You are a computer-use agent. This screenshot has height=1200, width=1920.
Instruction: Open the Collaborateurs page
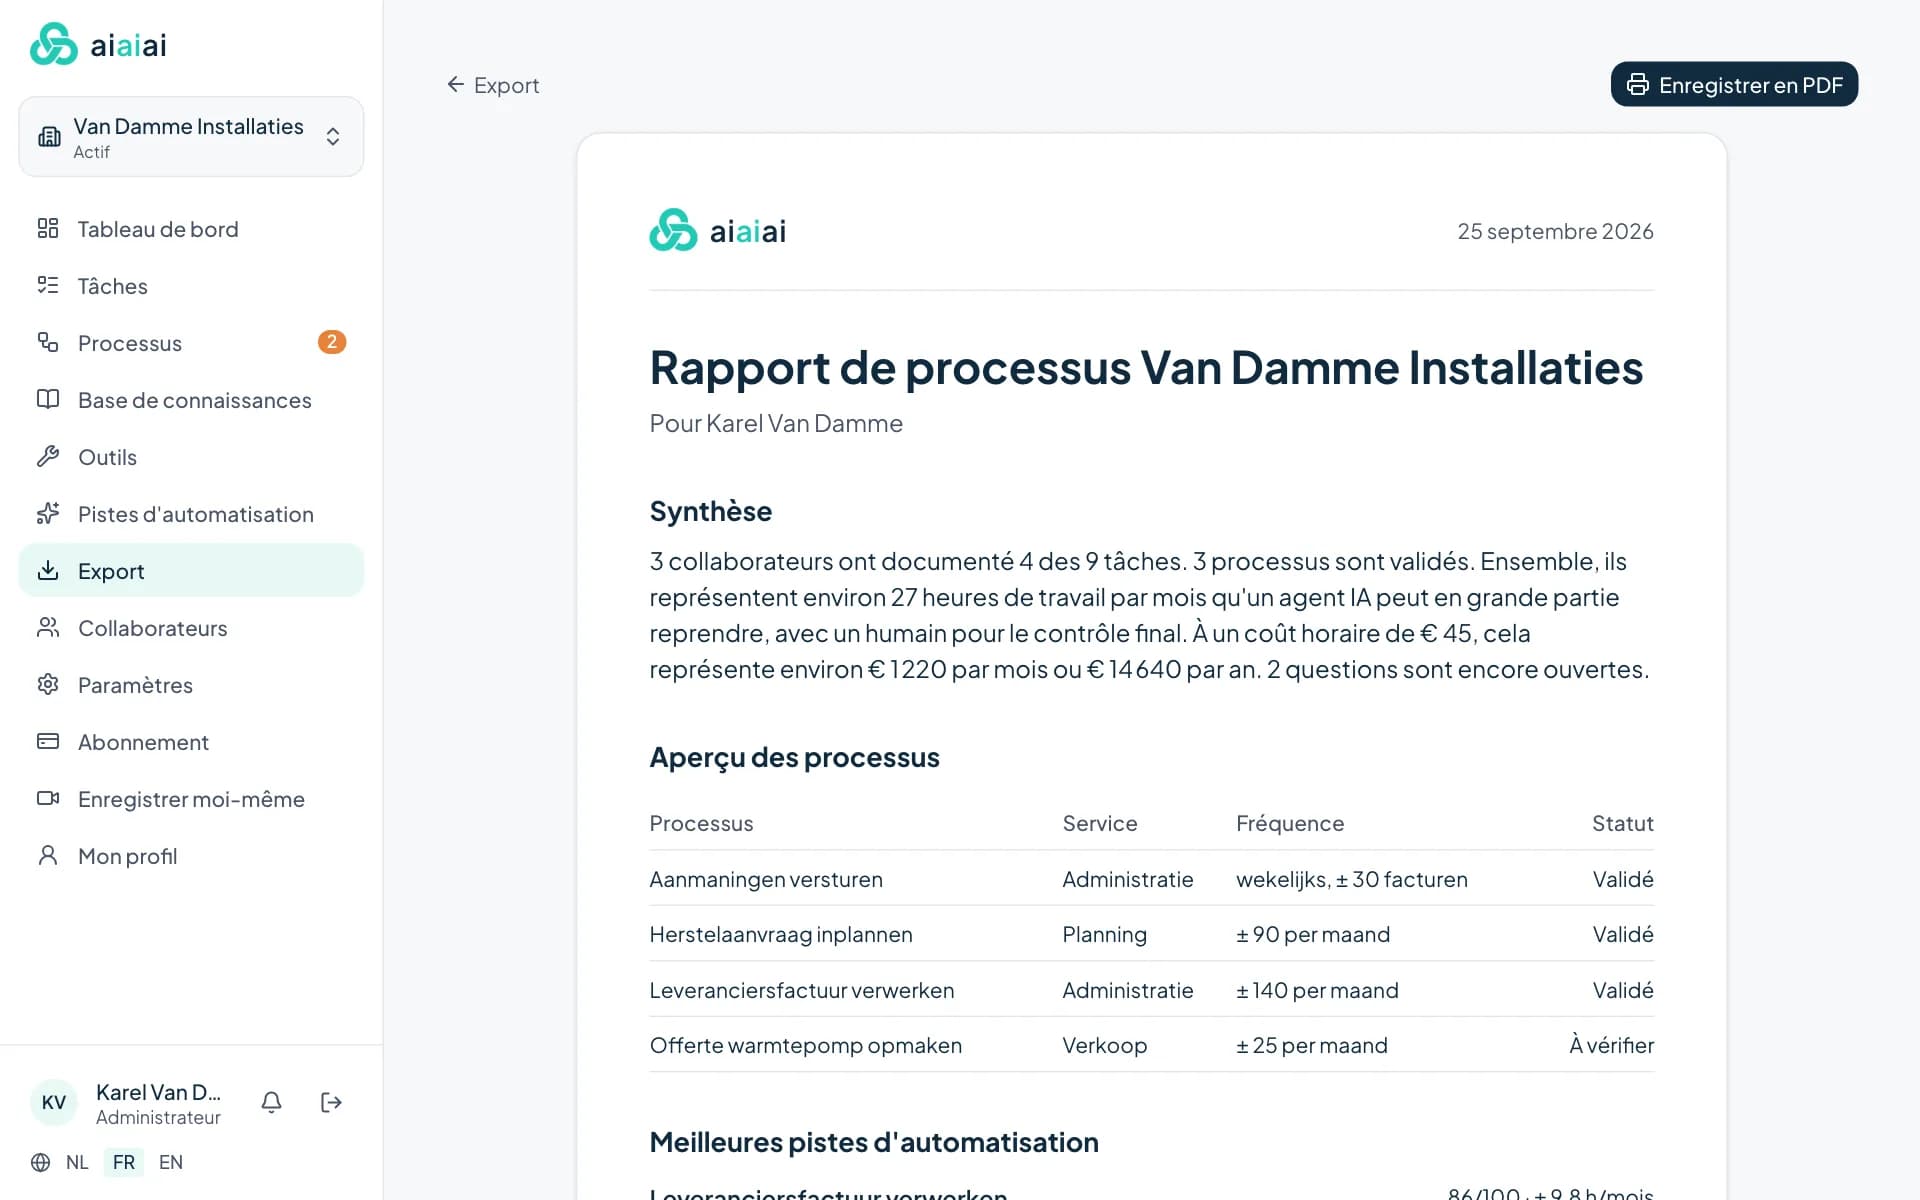click(191, 628)
